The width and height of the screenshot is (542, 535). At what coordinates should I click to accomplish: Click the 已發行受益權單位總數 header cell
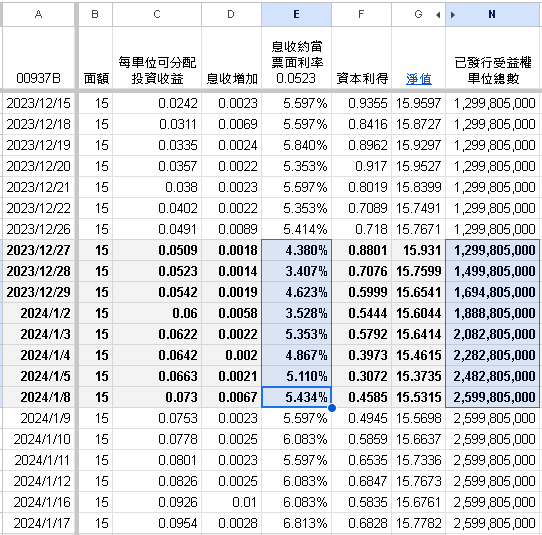pyautogui.click(x=493, y=59)
